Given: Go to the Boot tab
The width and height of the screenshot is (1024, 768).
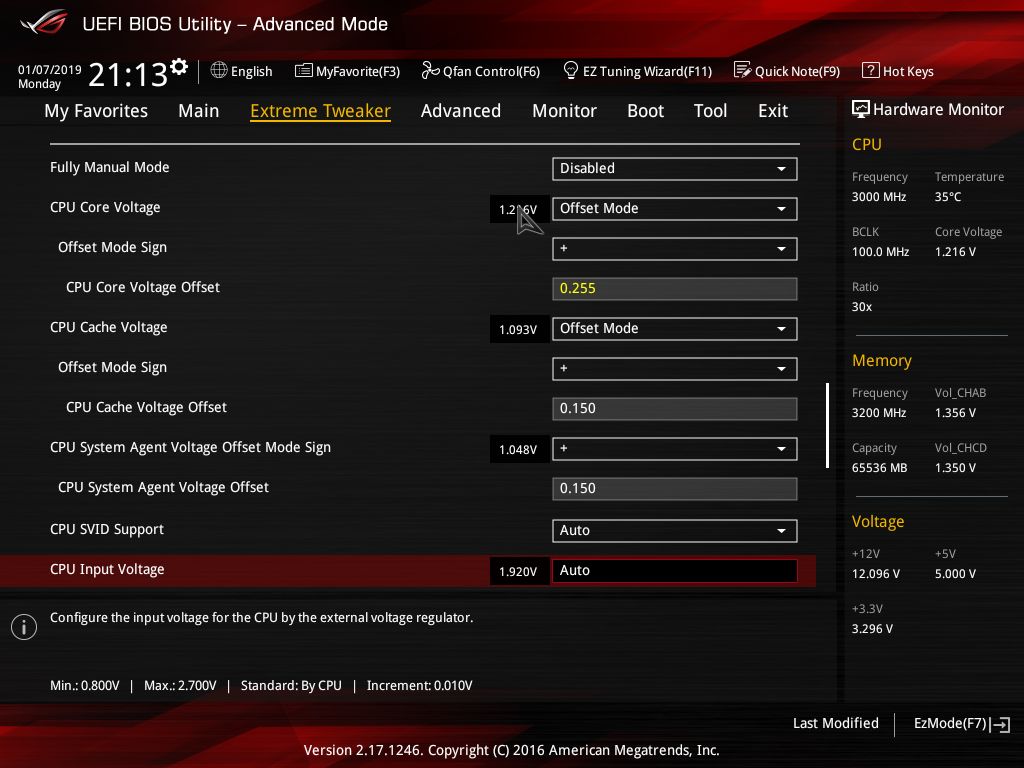Looking at the screenshot, I should (645, 111).
